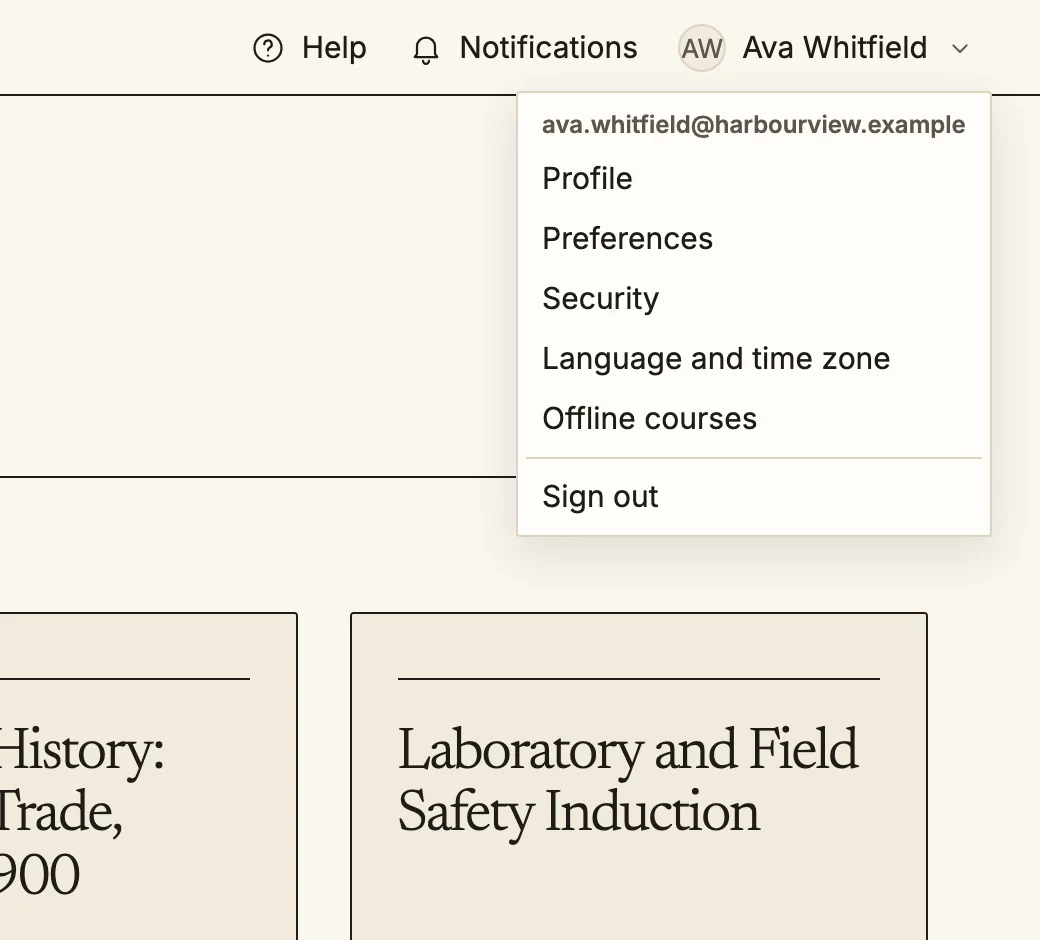Open the History course card title

tap(81, 811)
